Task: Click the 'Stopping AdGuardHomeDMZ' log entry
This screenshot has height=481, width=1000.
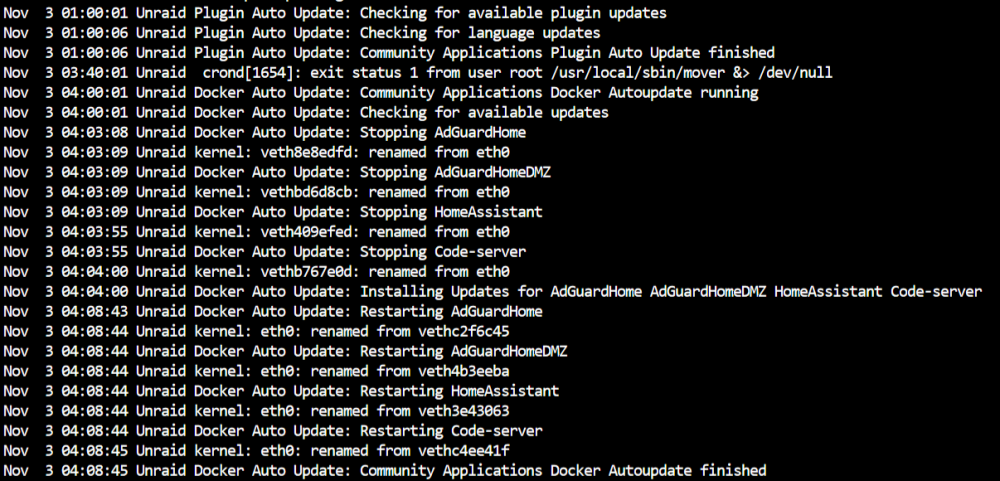Action: pos(277,172)
